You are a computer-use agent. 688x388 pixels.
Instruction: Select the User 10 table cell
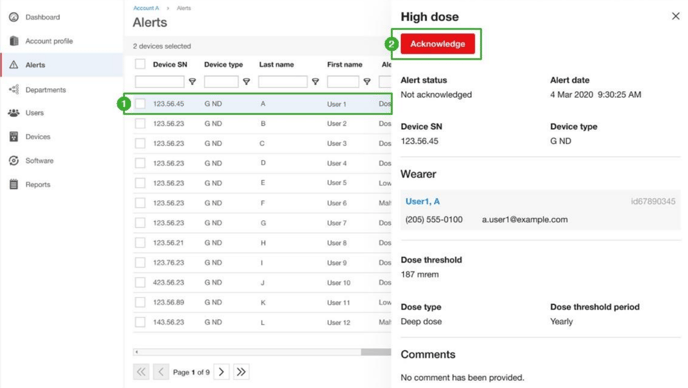339,283
